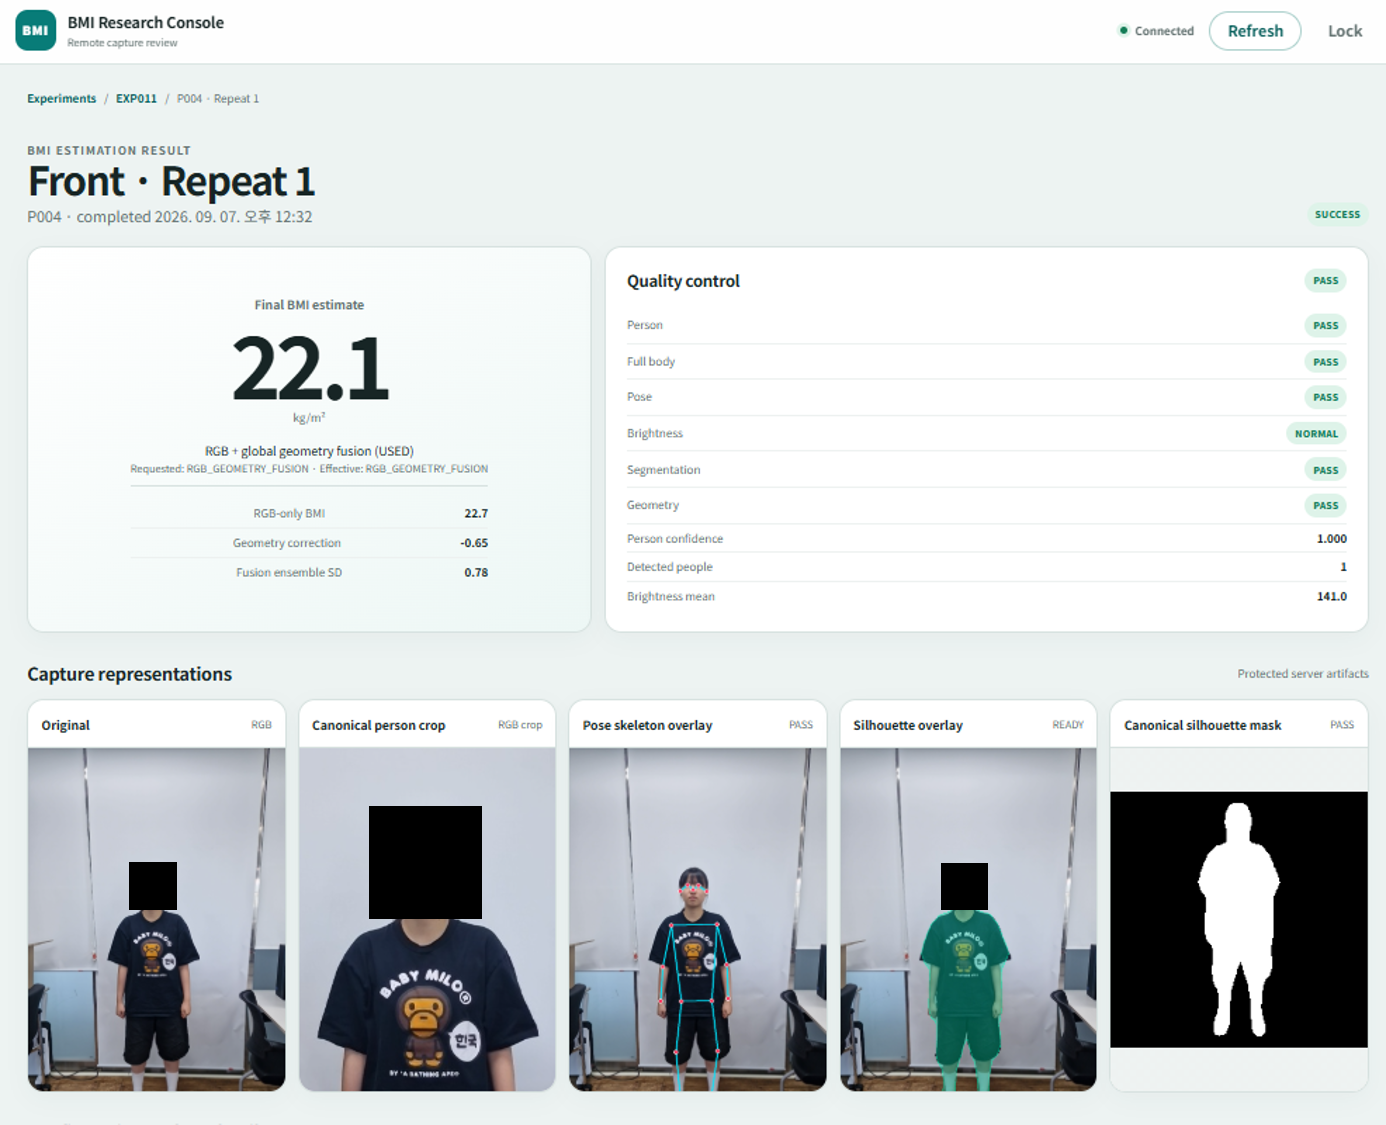The height and width of the screenshot is (1125, 1386).
Task: Click the RGB + global geometry fusion (USED) line
Action: point(309,451)
